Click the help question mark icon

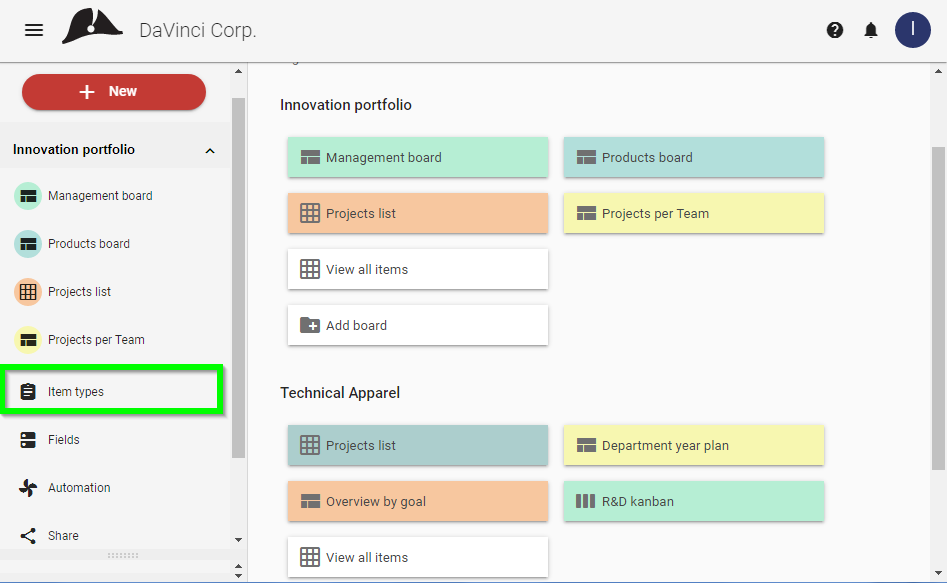point(835,30)
